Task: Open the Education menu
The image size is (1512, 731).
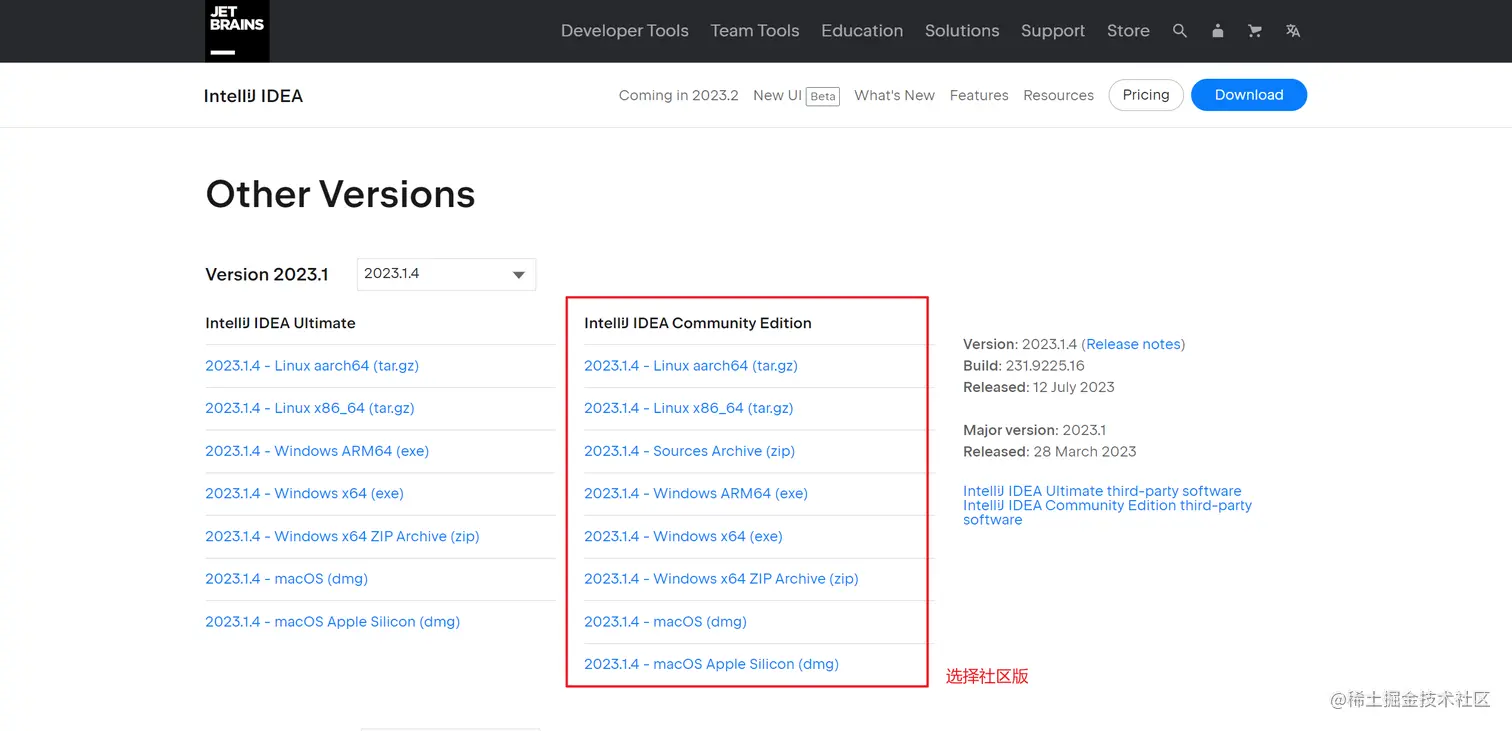Action: [862, 31]
